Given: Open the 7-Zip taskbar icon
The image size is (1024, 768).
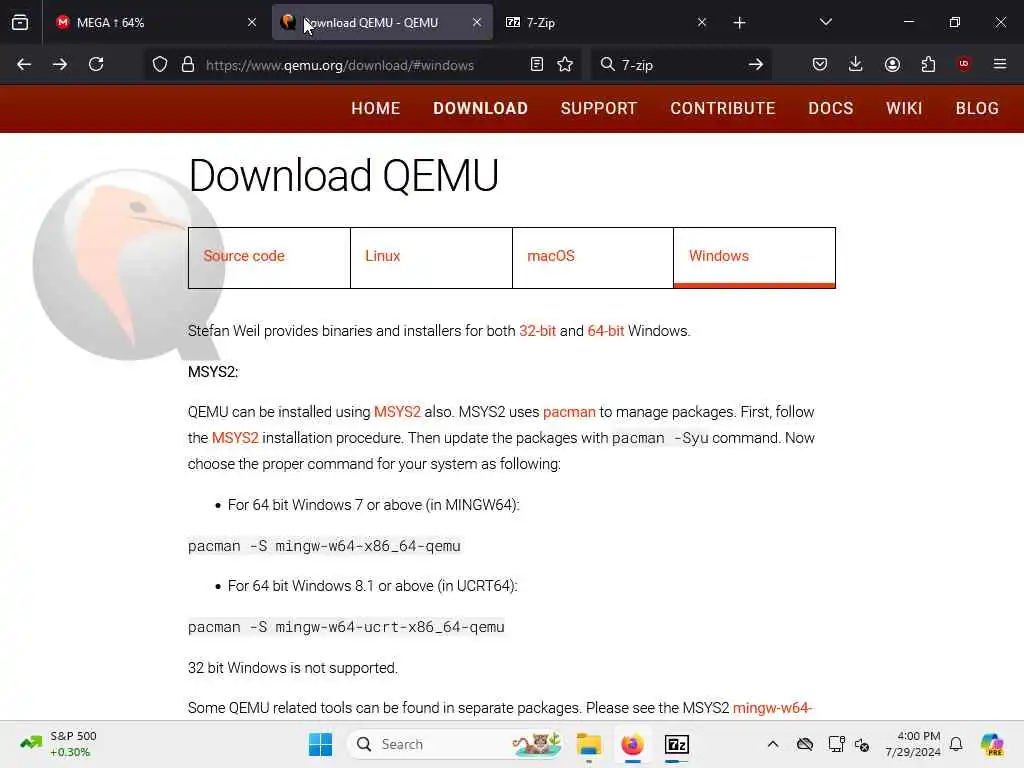Looking at the screenshot, I should [677, 744].
